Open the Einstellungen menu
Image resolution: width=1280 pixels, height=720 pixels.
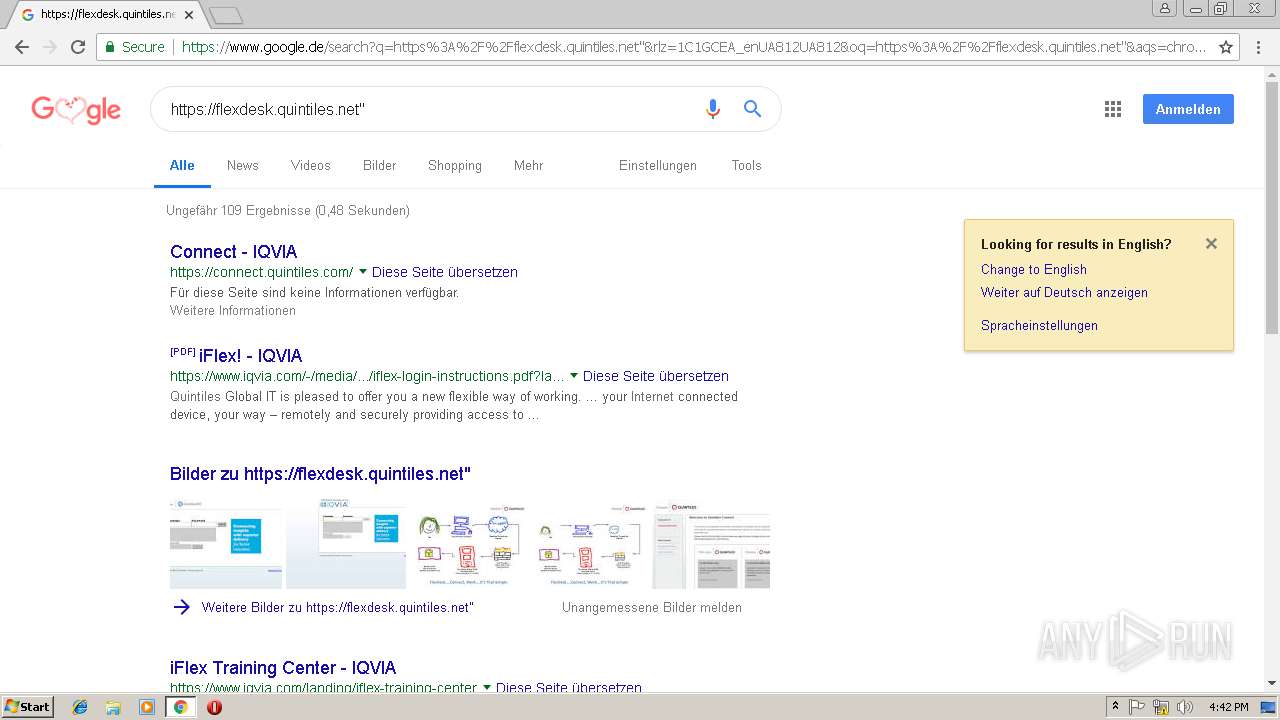(658, 165)
